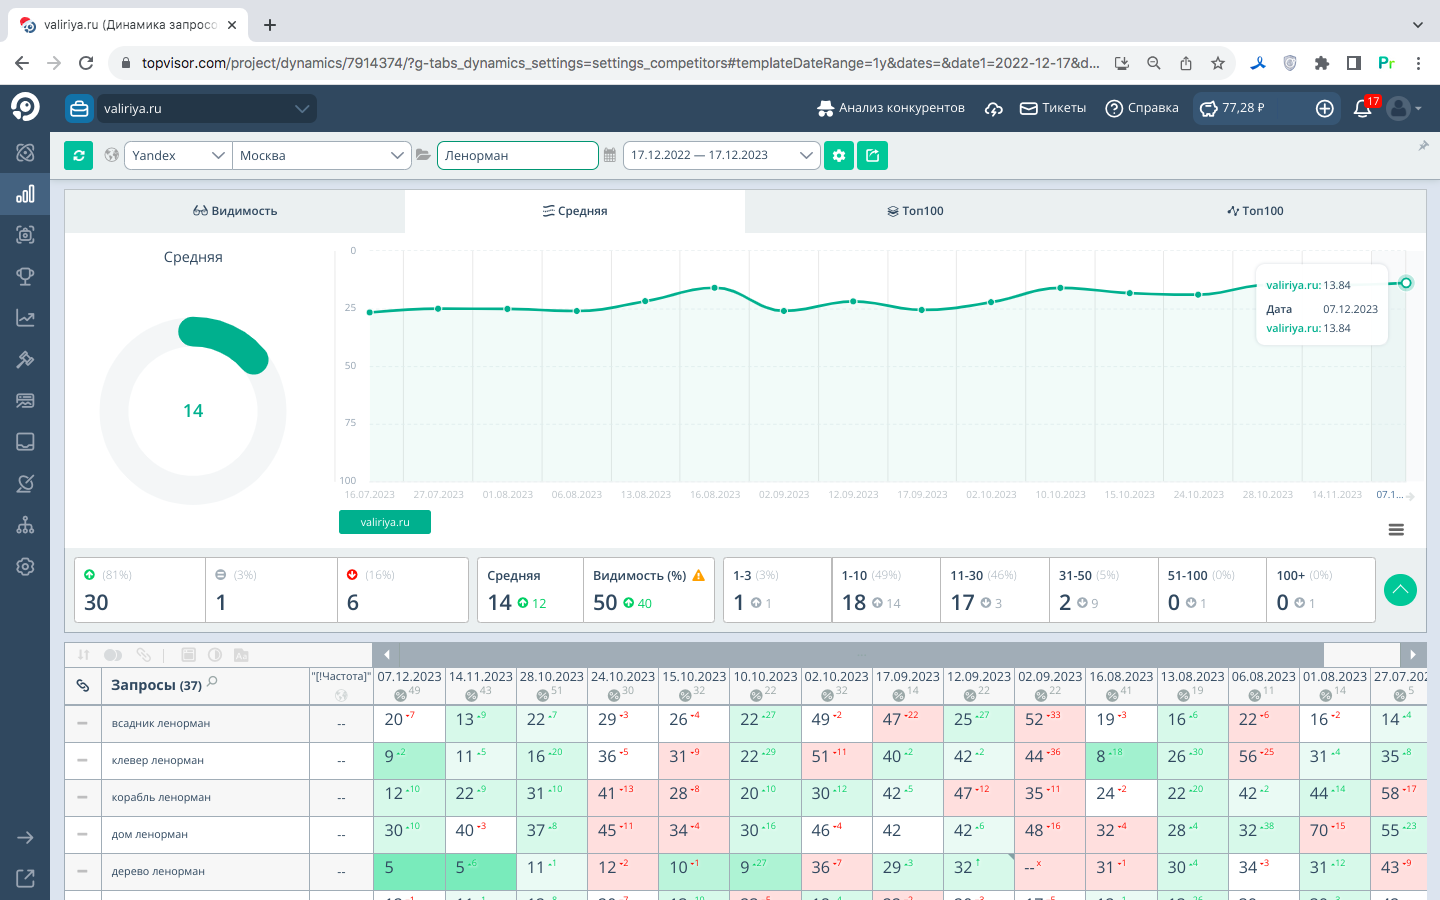Switch to the Видимость tab
Screen dimensions: 1440x900
pos(235,211)
